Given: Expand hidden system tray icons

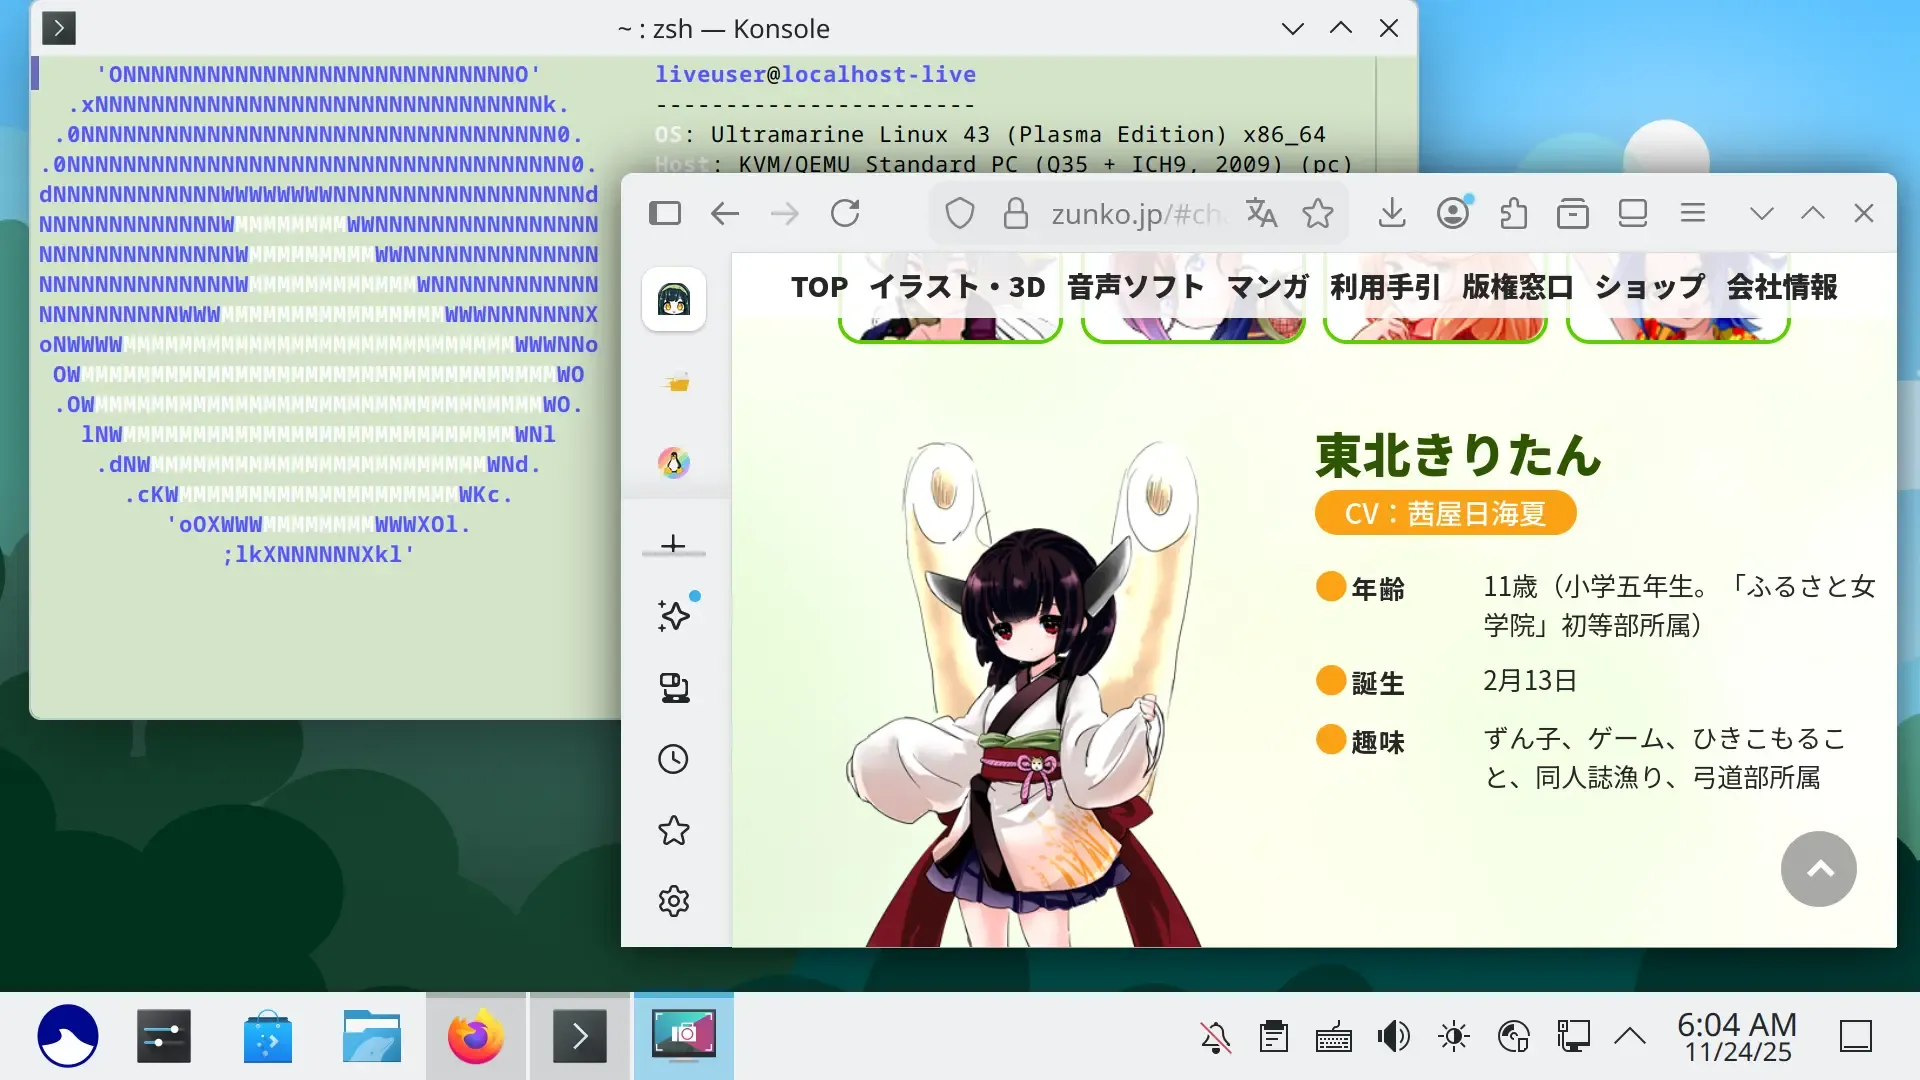Looking at the screenshot, I should (x=1629, y=1036).
